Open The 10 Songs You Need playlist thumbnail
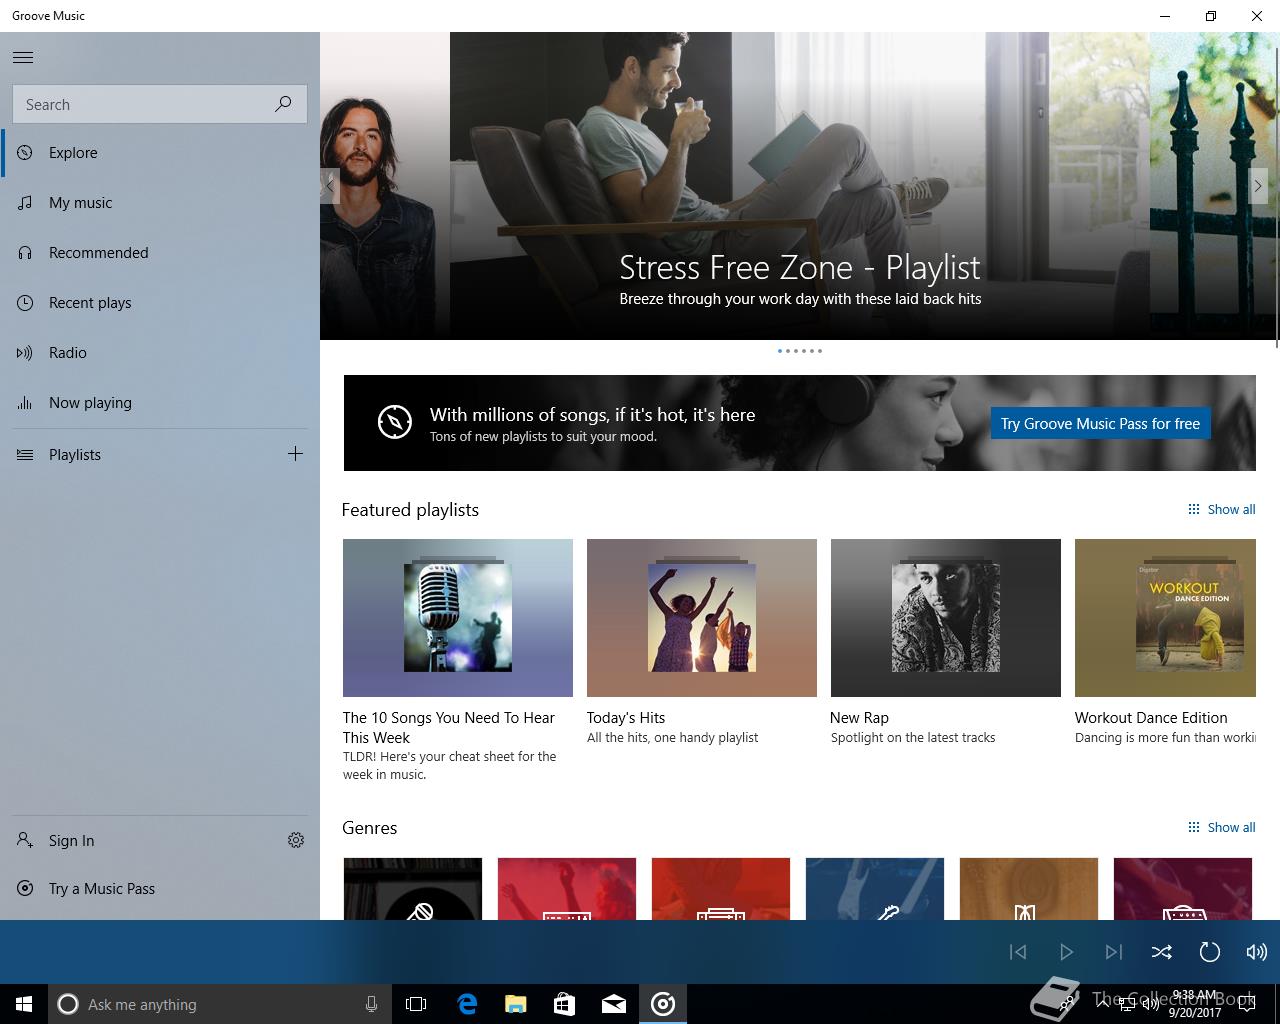The width and height of the screenshot is (1280, 1024). pyautogui.click(x=458, y=618)
